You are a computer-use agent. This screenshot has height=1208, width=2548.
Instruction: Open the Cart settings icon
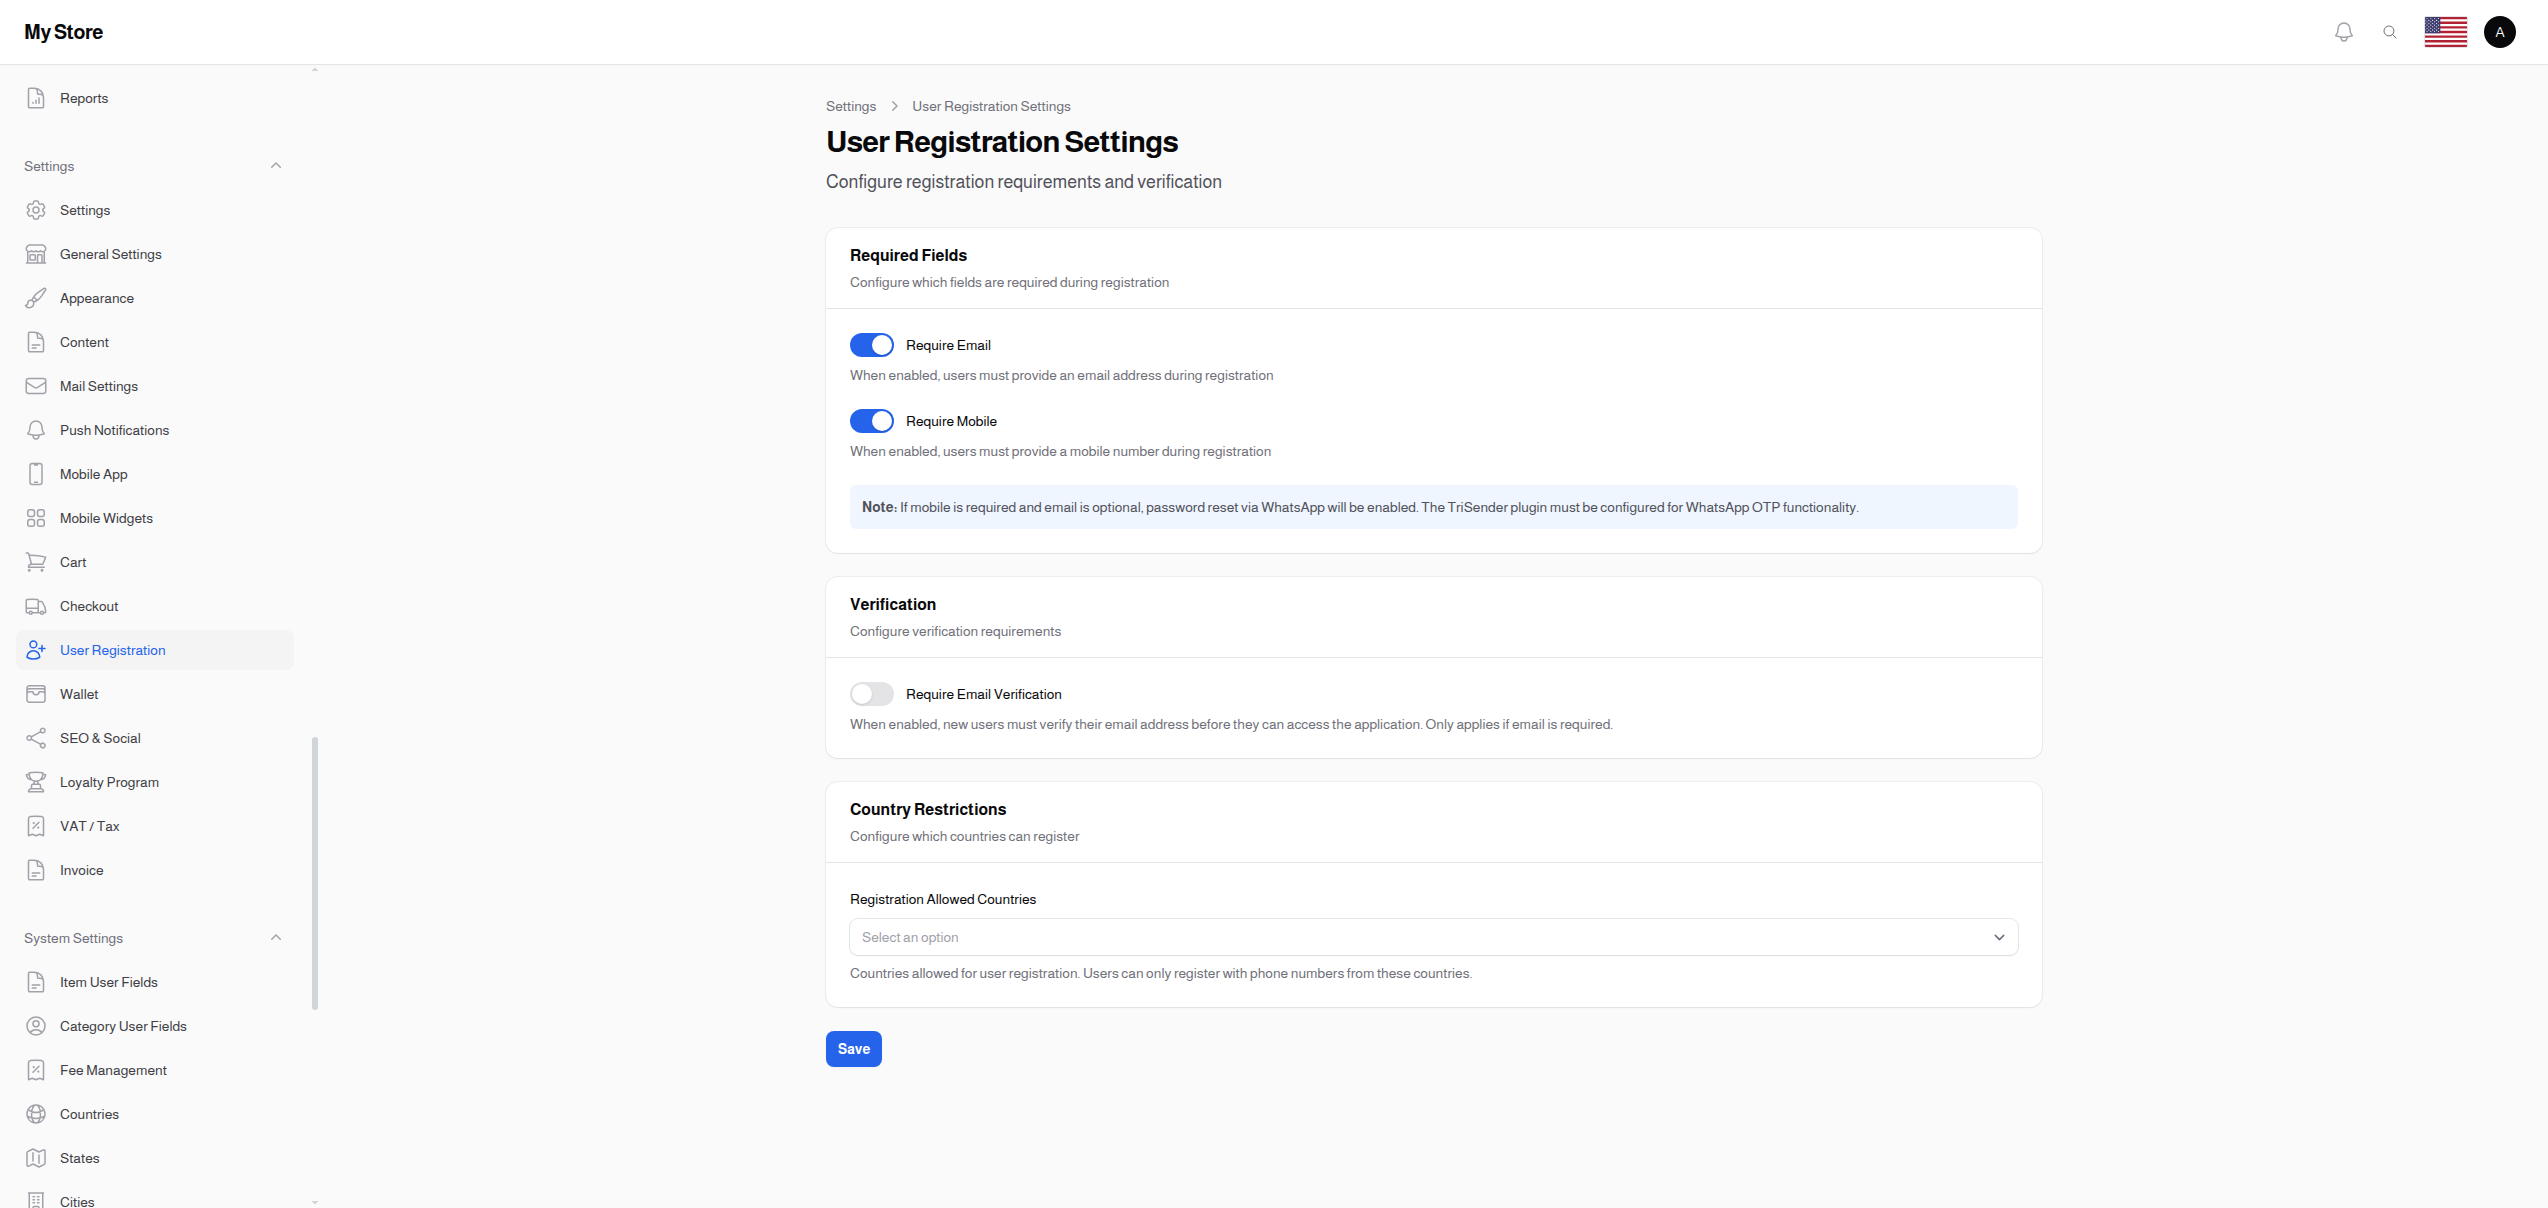click(36, 562)
